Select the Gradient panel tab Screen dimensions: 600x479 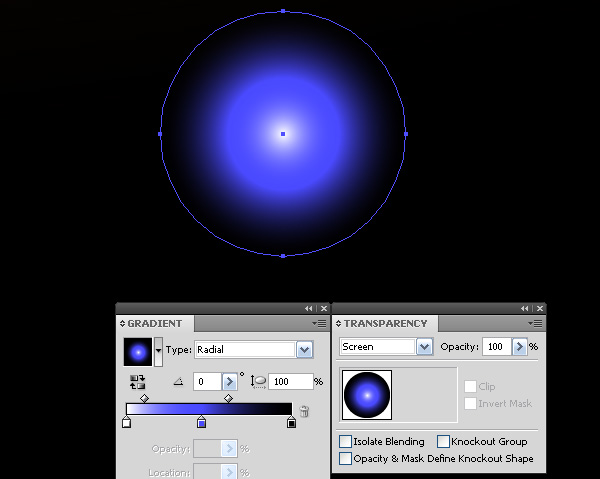click(155, 324)
